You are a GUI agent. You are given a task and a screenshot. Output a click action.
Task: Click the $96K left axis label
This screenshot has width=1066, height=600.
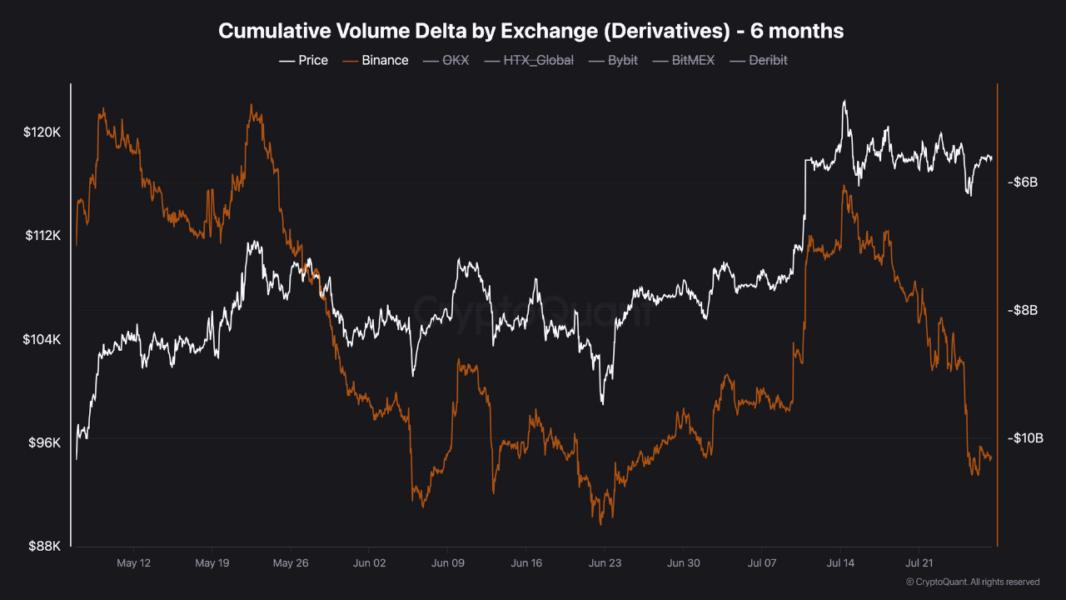(x=44, y=442)
